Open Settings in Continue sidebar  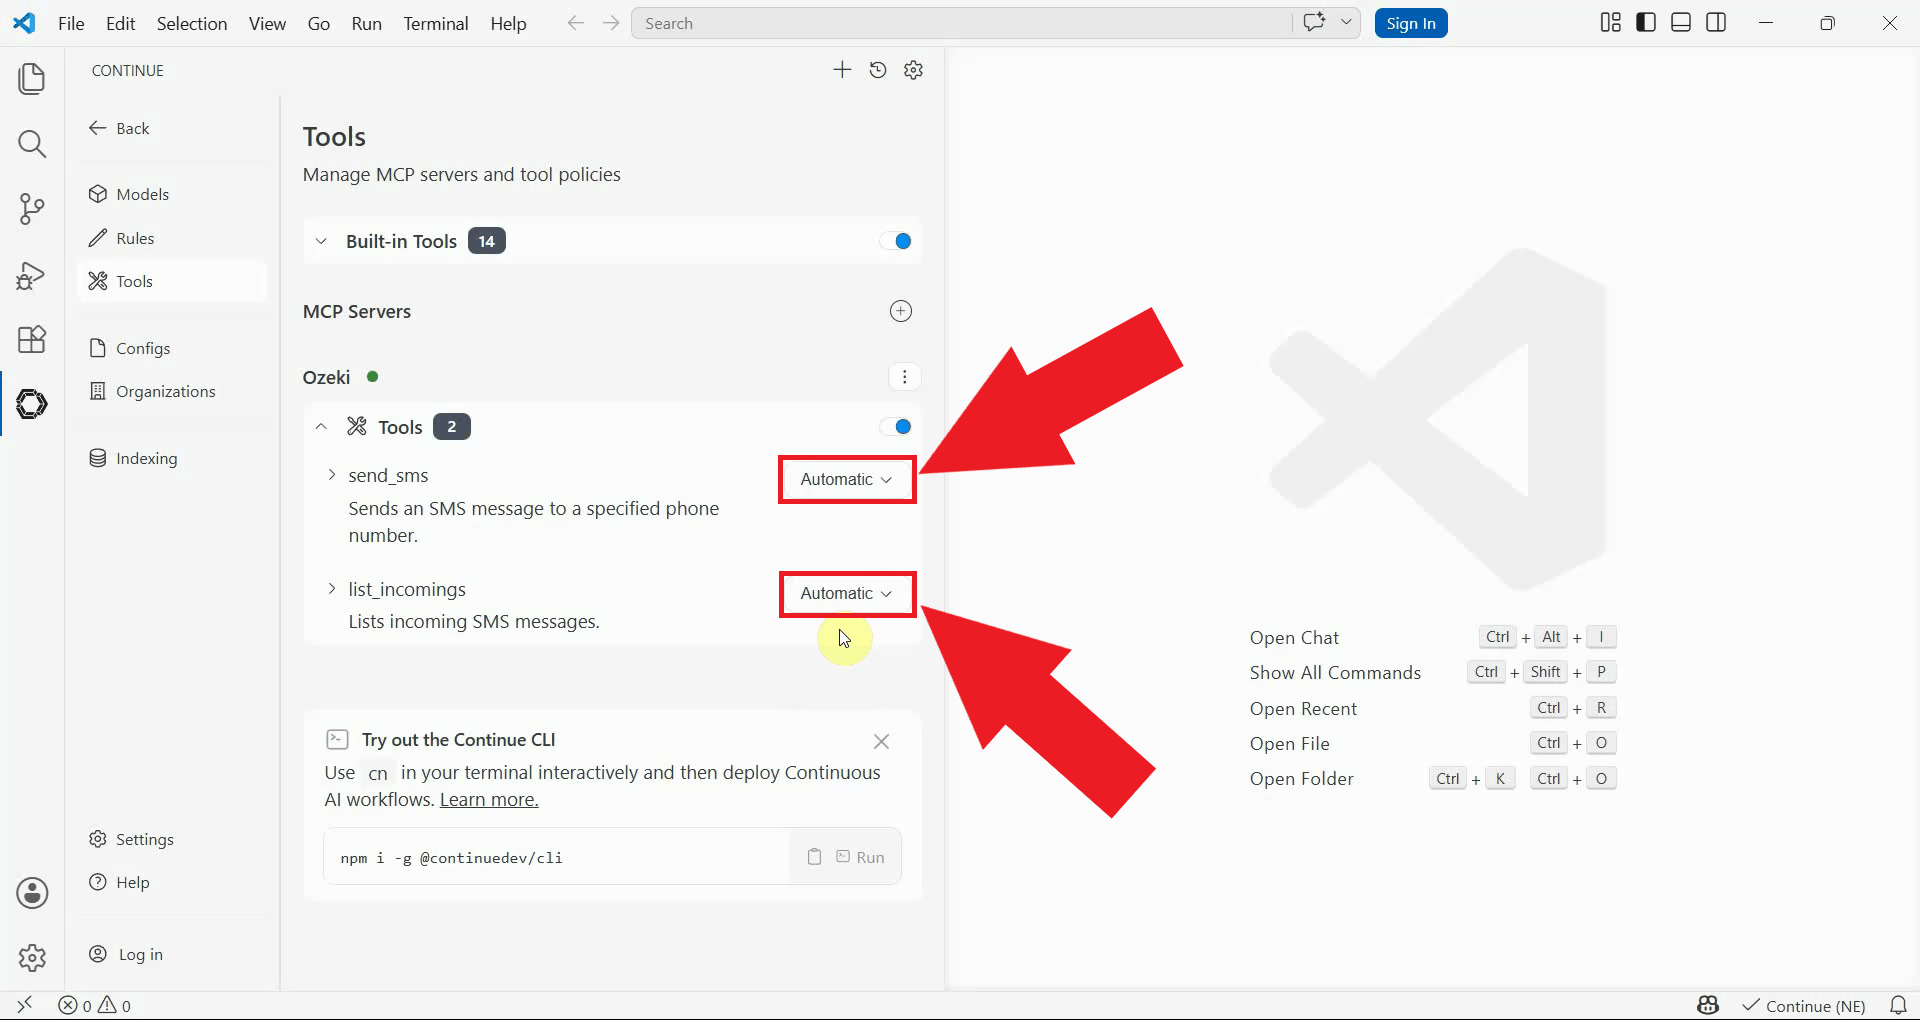pyautogui.click(x=171, y=839)
